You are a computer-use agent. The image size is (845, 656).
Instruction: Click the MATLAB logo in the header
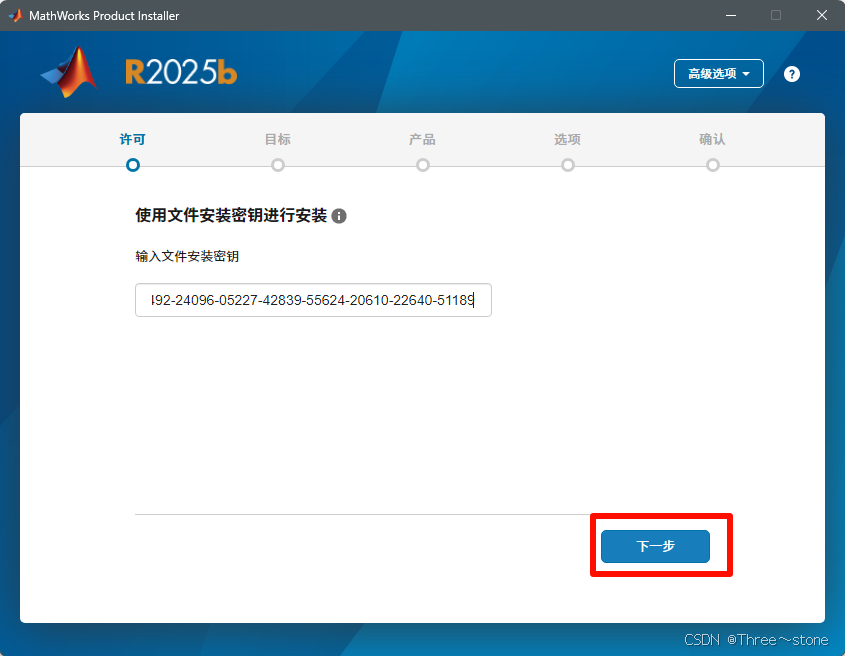pos(70,72)
